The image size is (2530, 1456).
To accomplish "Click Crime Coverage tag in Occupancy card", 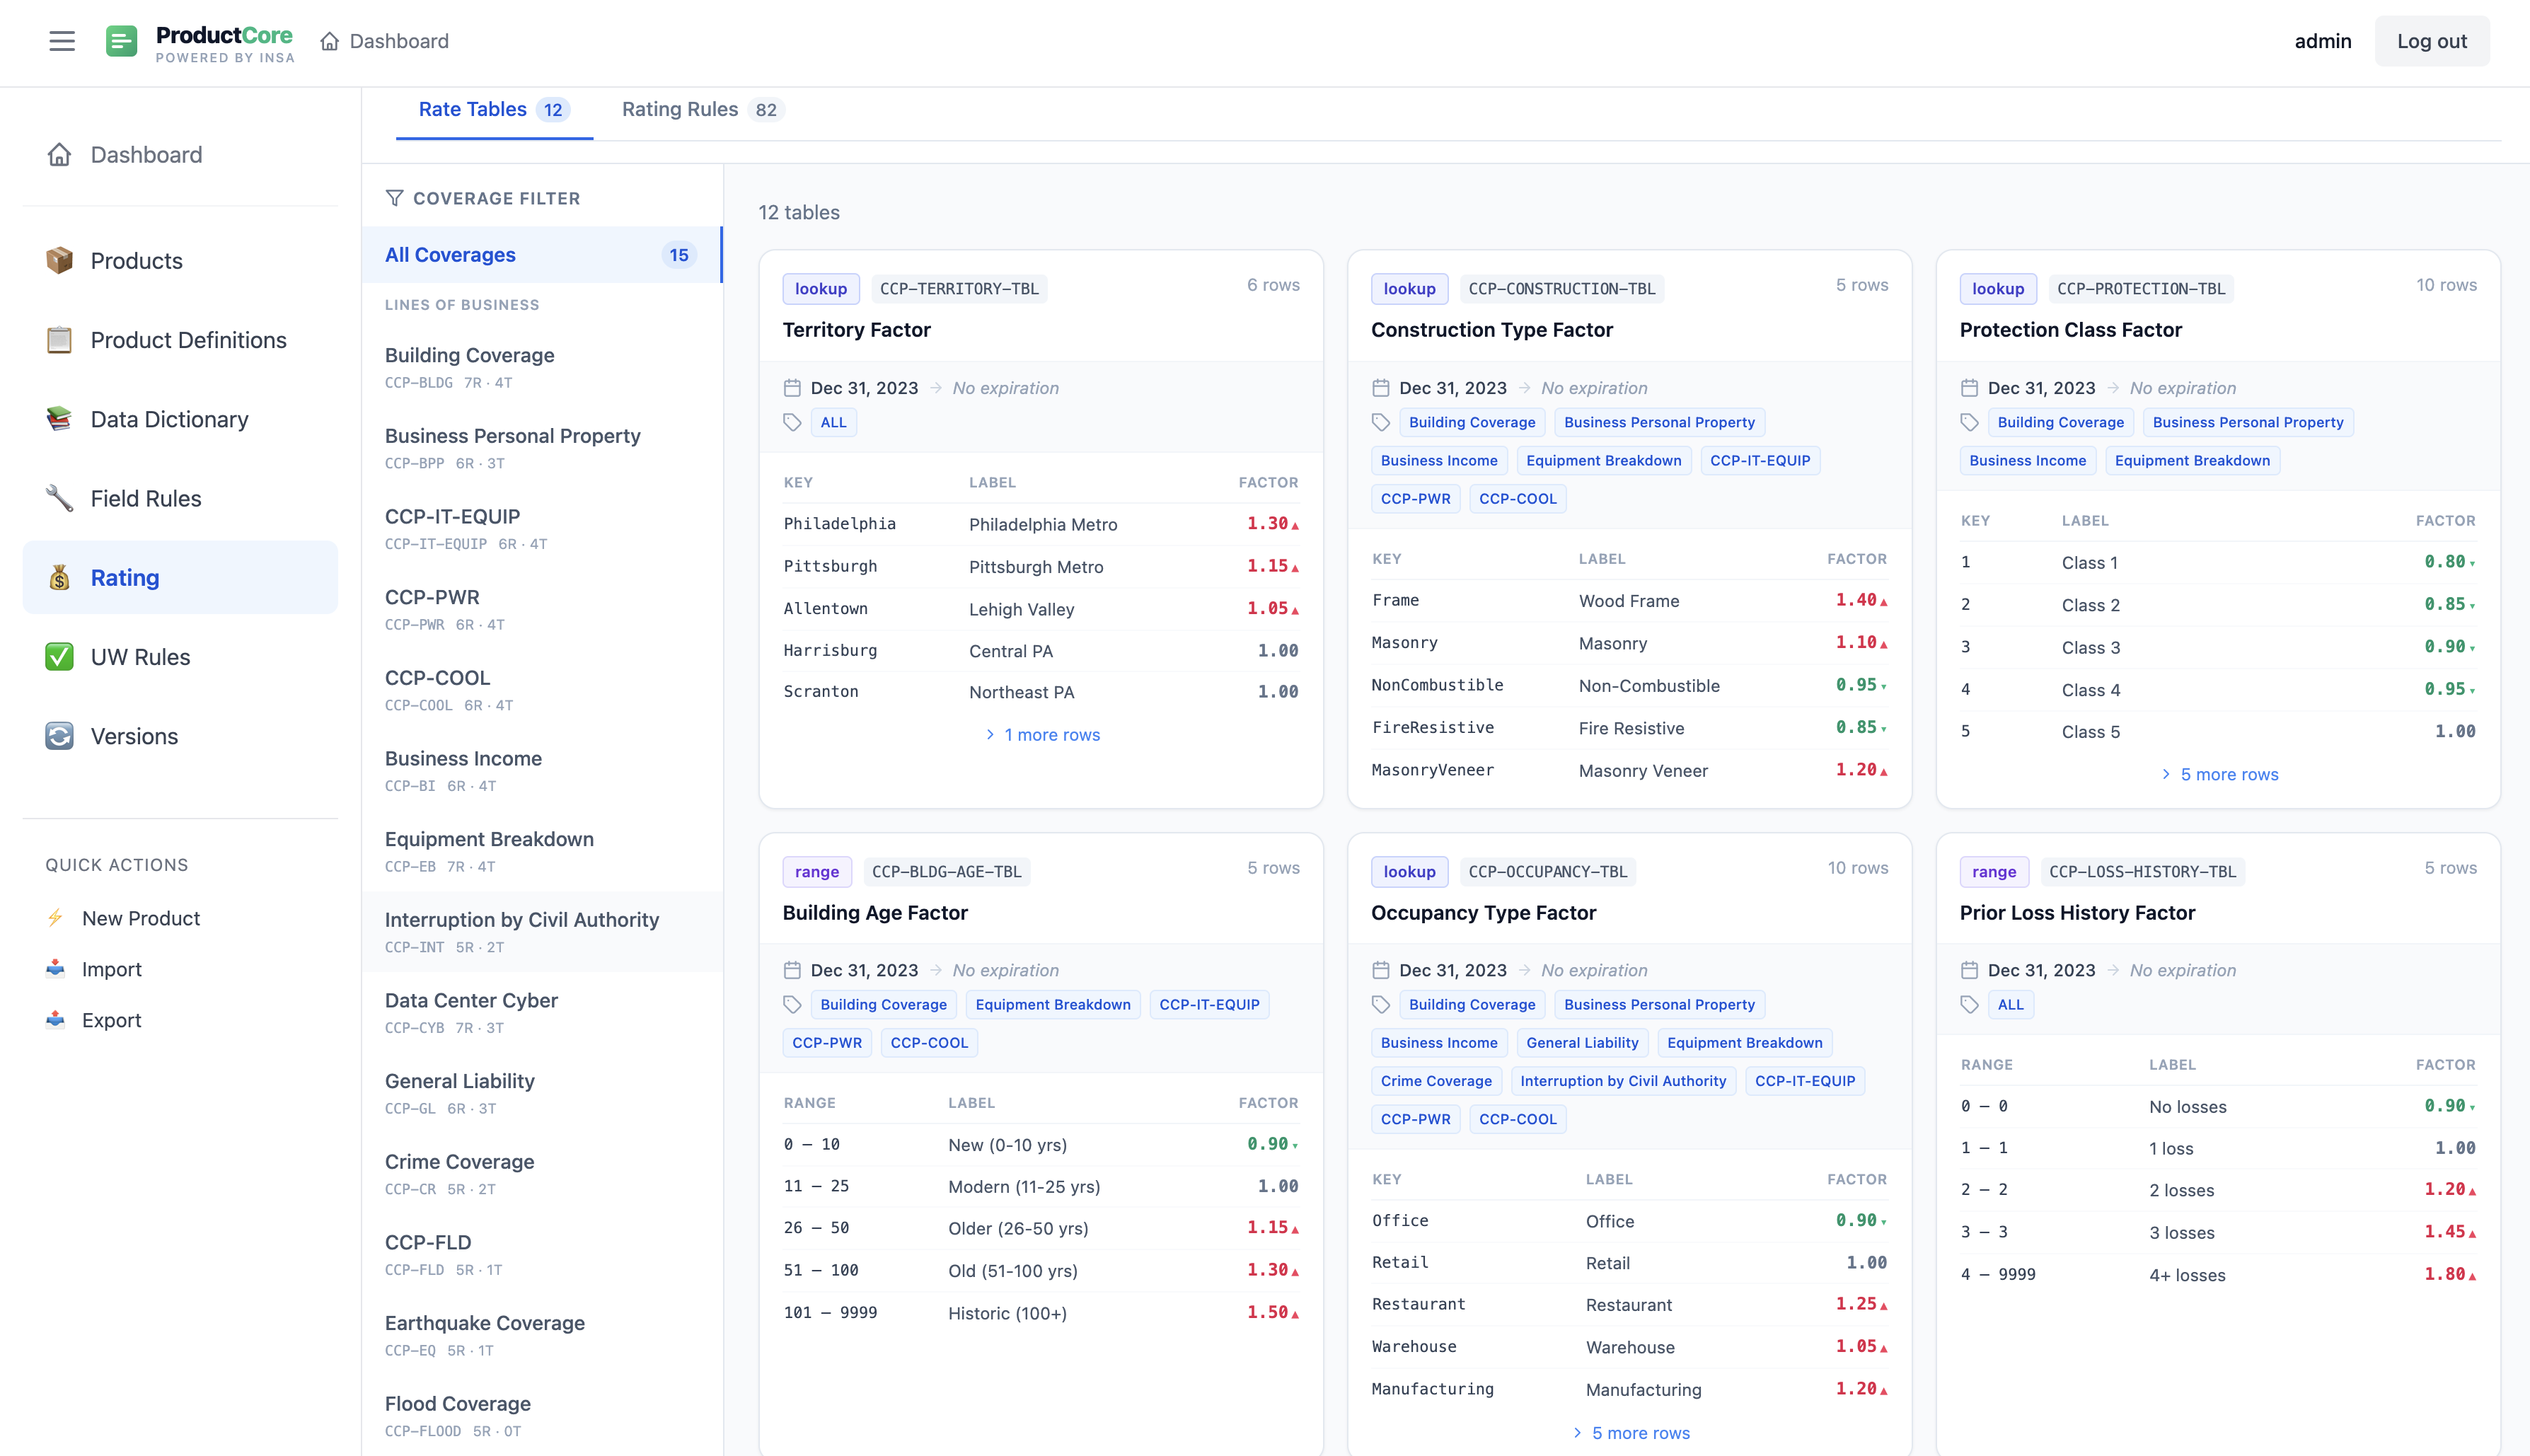I will [1436, 1081].
